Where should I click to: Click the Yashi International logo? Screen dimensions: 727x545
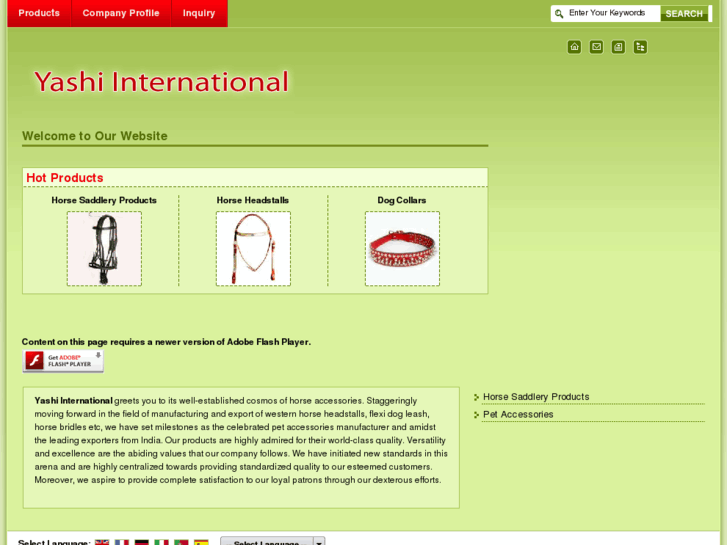[161, 82]
